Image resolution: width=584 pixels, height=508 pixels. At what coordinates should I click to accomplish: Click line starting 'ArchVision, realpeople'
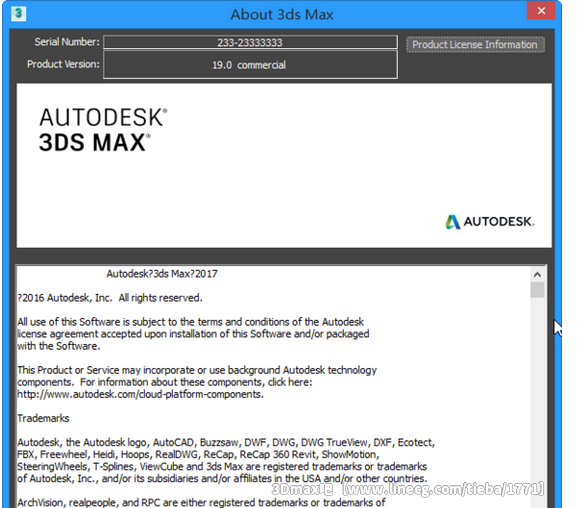201,502
